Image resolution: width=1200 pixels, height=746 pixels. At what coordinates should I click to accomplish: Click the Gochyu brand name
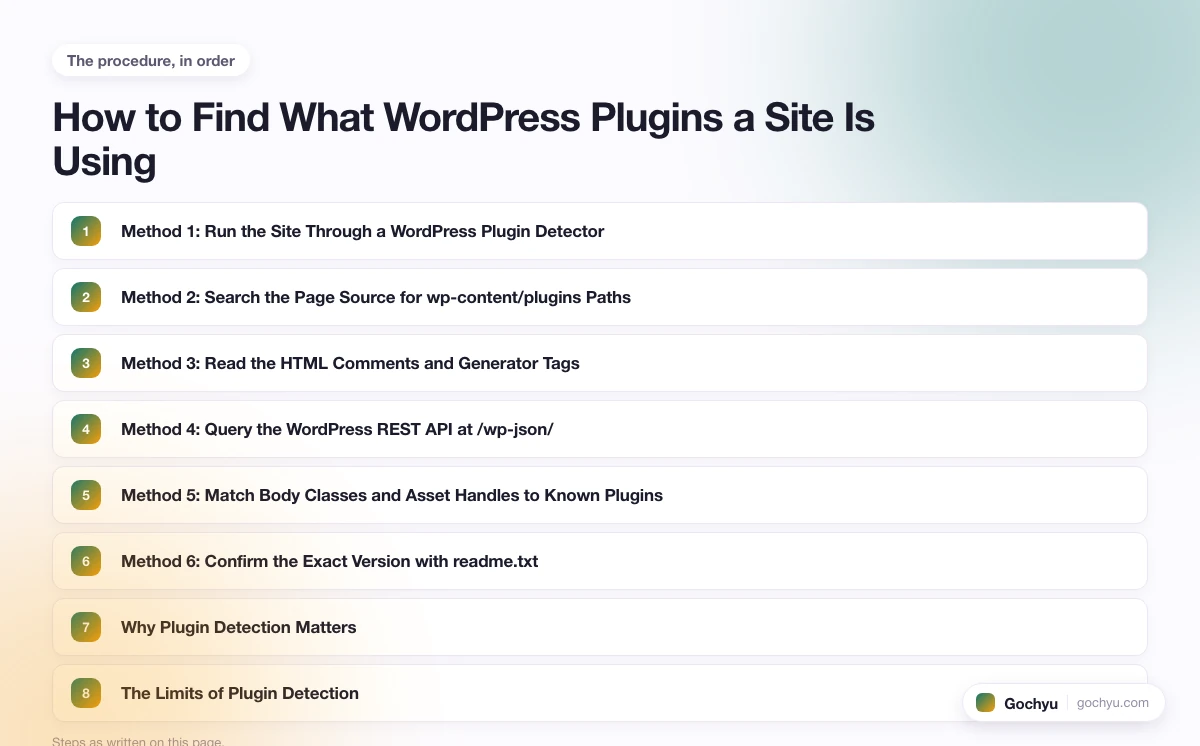point(1031,703)
